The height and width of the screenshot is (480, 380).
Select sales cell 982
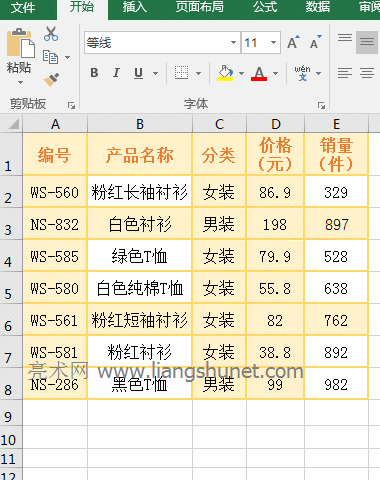[x=336, y=383]
